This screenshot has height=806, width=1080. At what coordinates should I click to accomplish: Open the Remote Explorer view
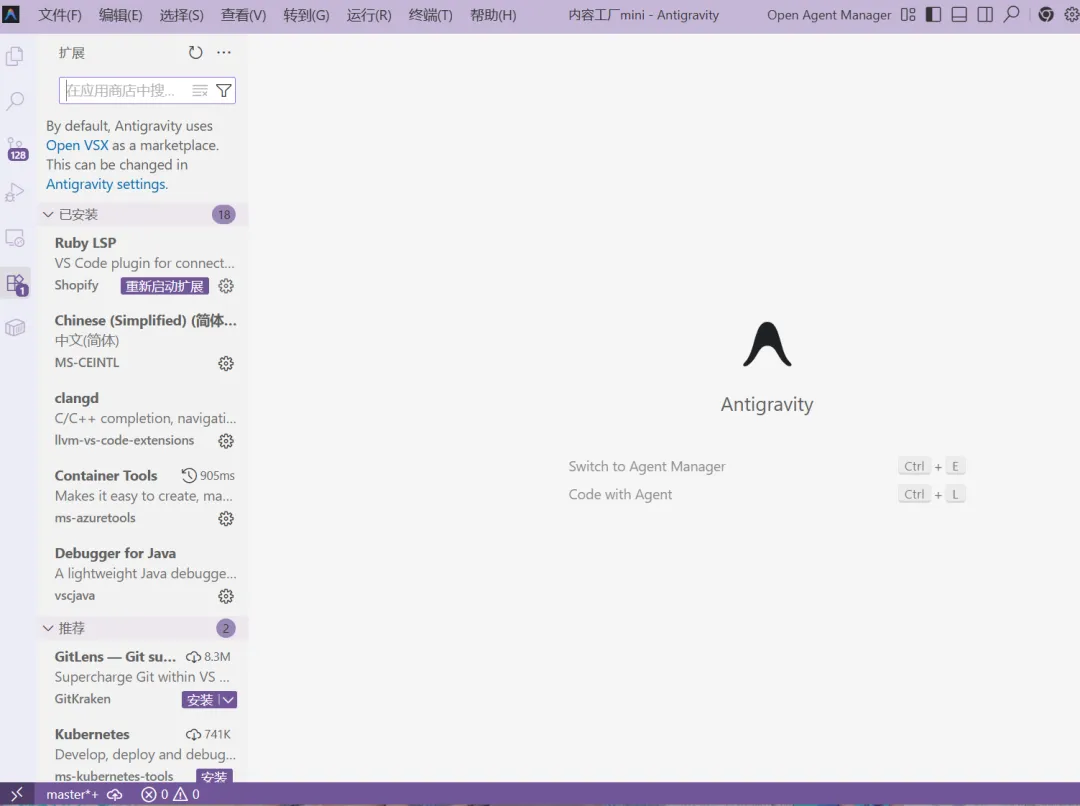point(15,238)
